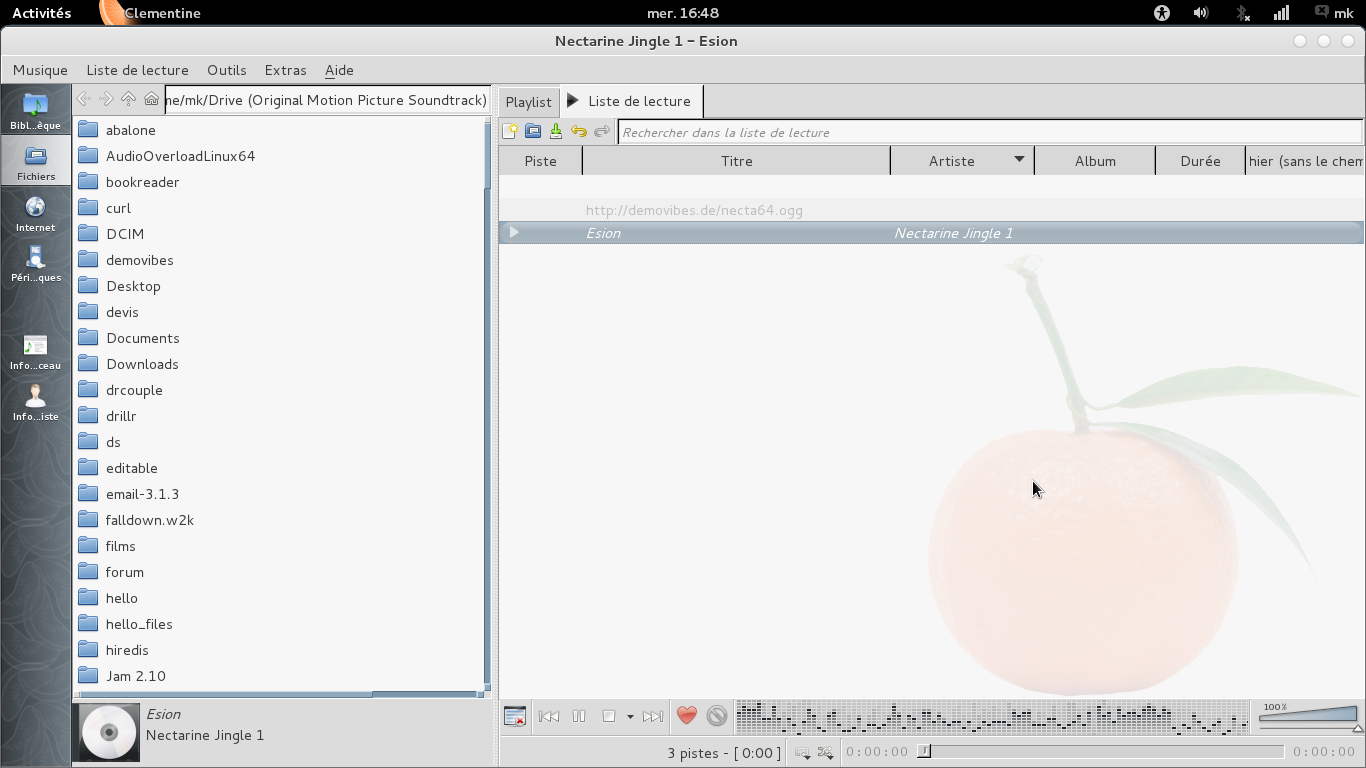This screenshot has height=768, width=1366.
Task: Open the system volume indicator
Action: (x=1201, y=13)
